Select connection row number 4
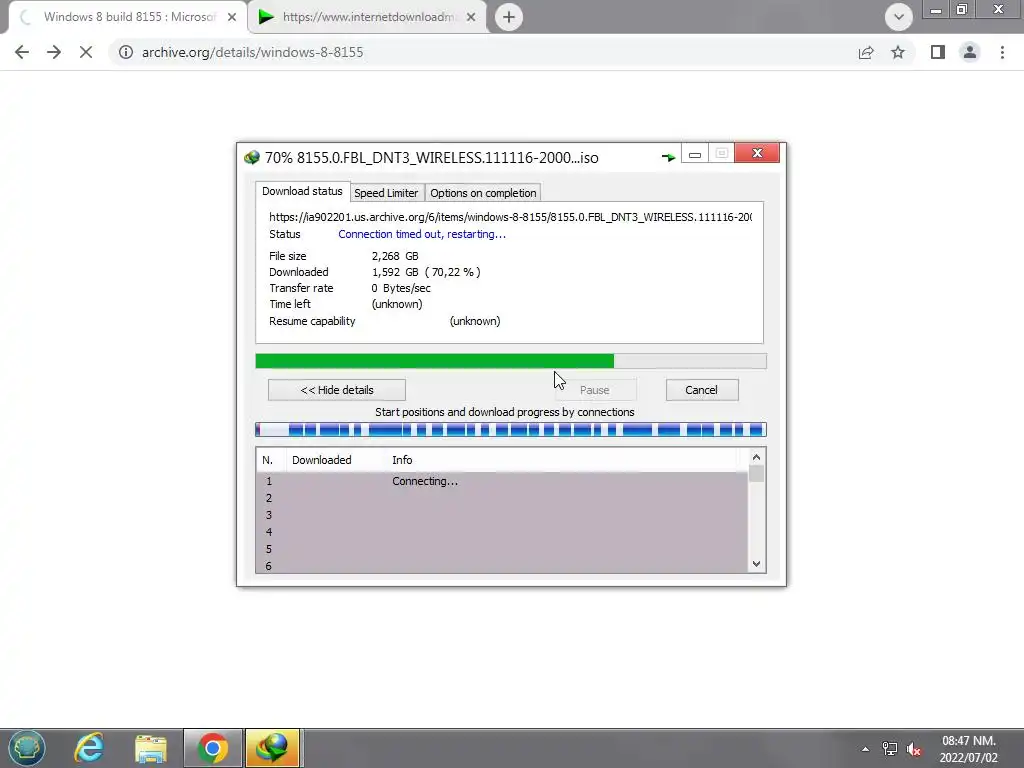1024x768 pixels. tap(502, 532)
